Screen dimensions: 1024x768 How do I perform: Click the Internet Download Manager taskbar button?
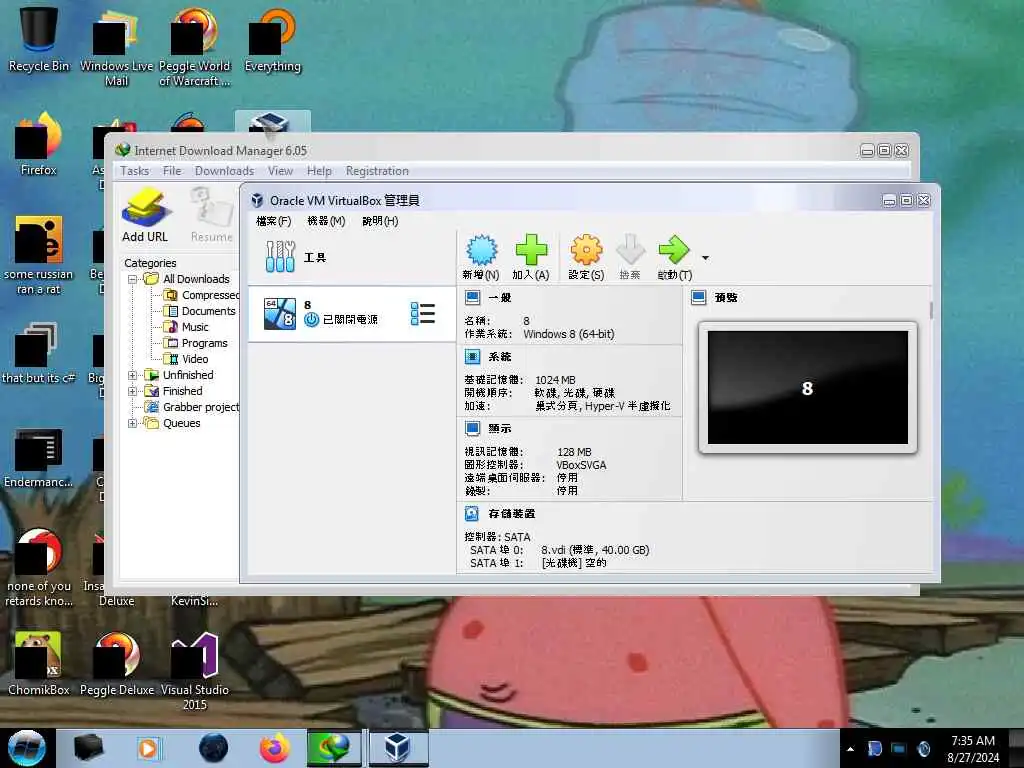point(334,748)
